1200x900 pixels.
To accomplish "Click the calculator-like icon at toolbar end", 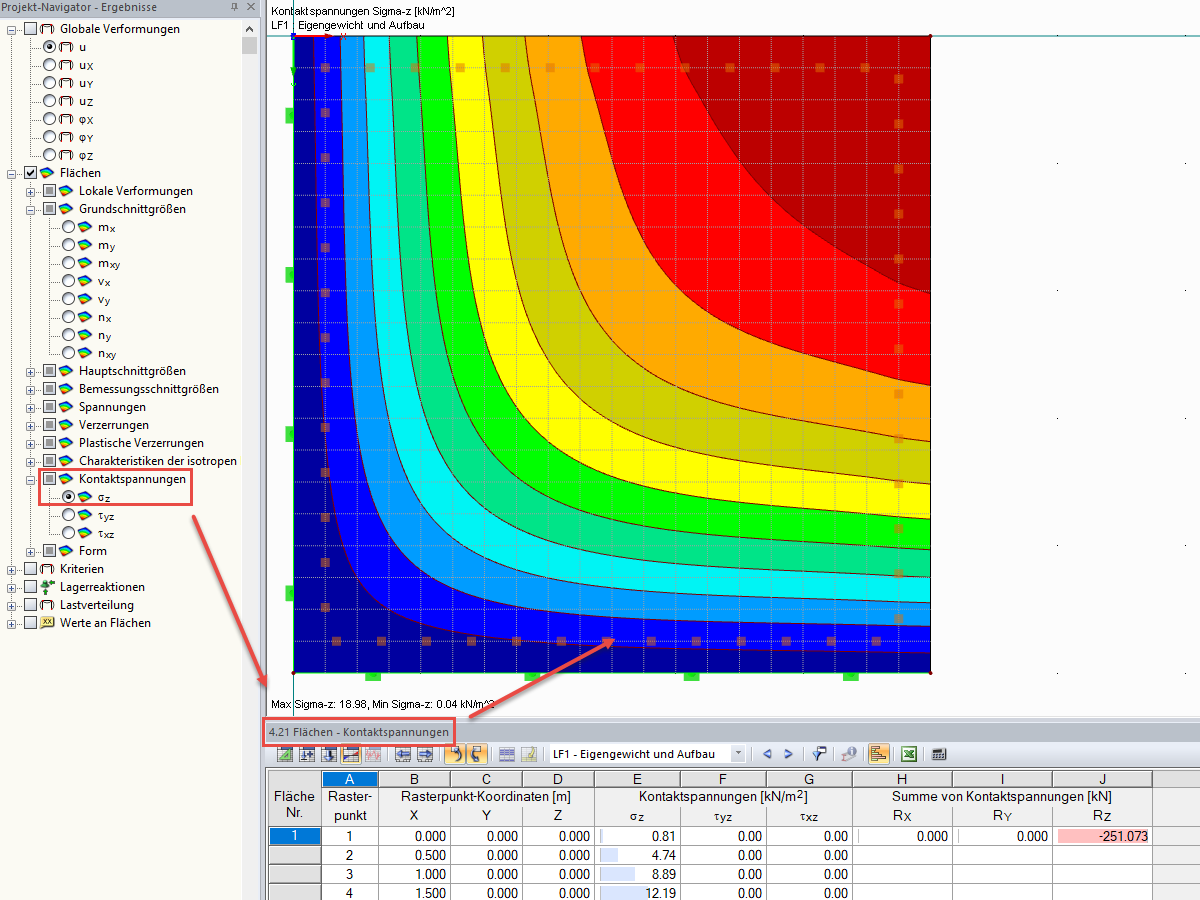I will (x=939, y=754).
